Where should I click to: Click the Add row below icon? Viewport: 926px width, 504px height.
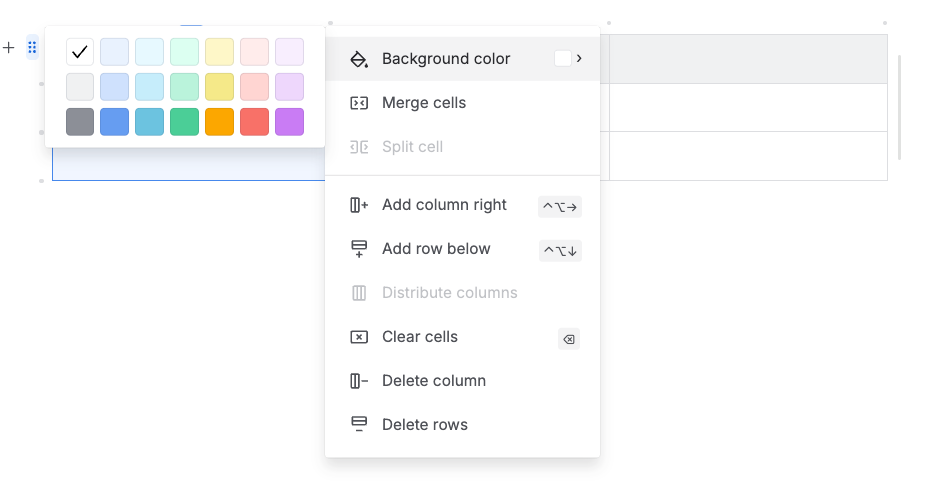tap(359, 249)
